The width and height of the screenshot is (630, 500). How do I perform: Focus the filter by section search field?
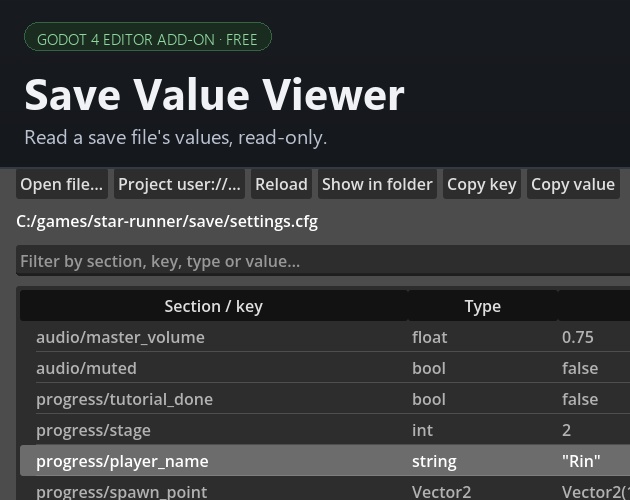(x=323, y=261)
